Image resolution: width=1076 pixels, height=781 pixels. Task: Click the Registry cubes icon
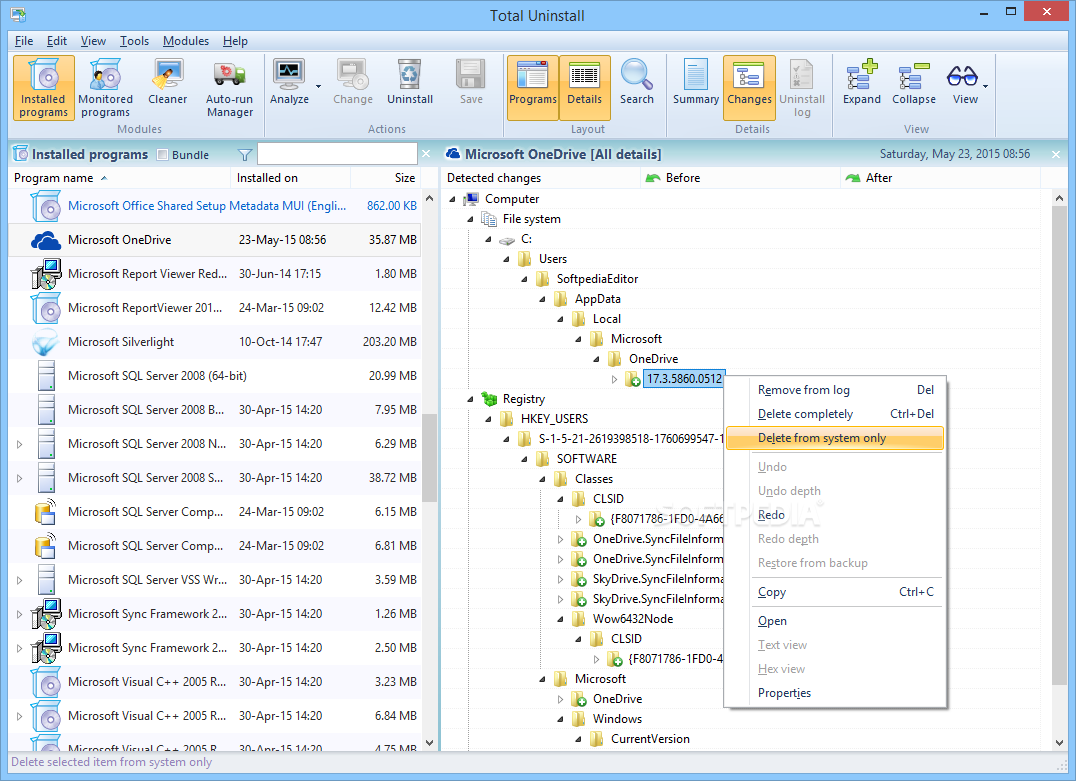tap(489, 399)
